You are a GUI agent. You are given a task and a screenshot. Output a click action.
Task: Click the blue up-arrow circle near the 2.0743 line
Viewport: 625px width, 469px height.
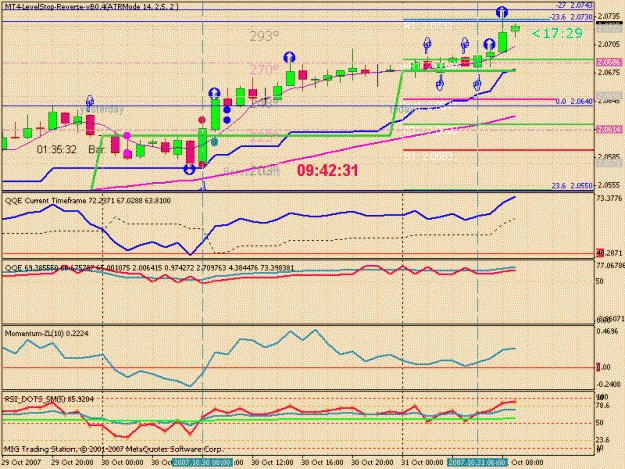[502, 12]
